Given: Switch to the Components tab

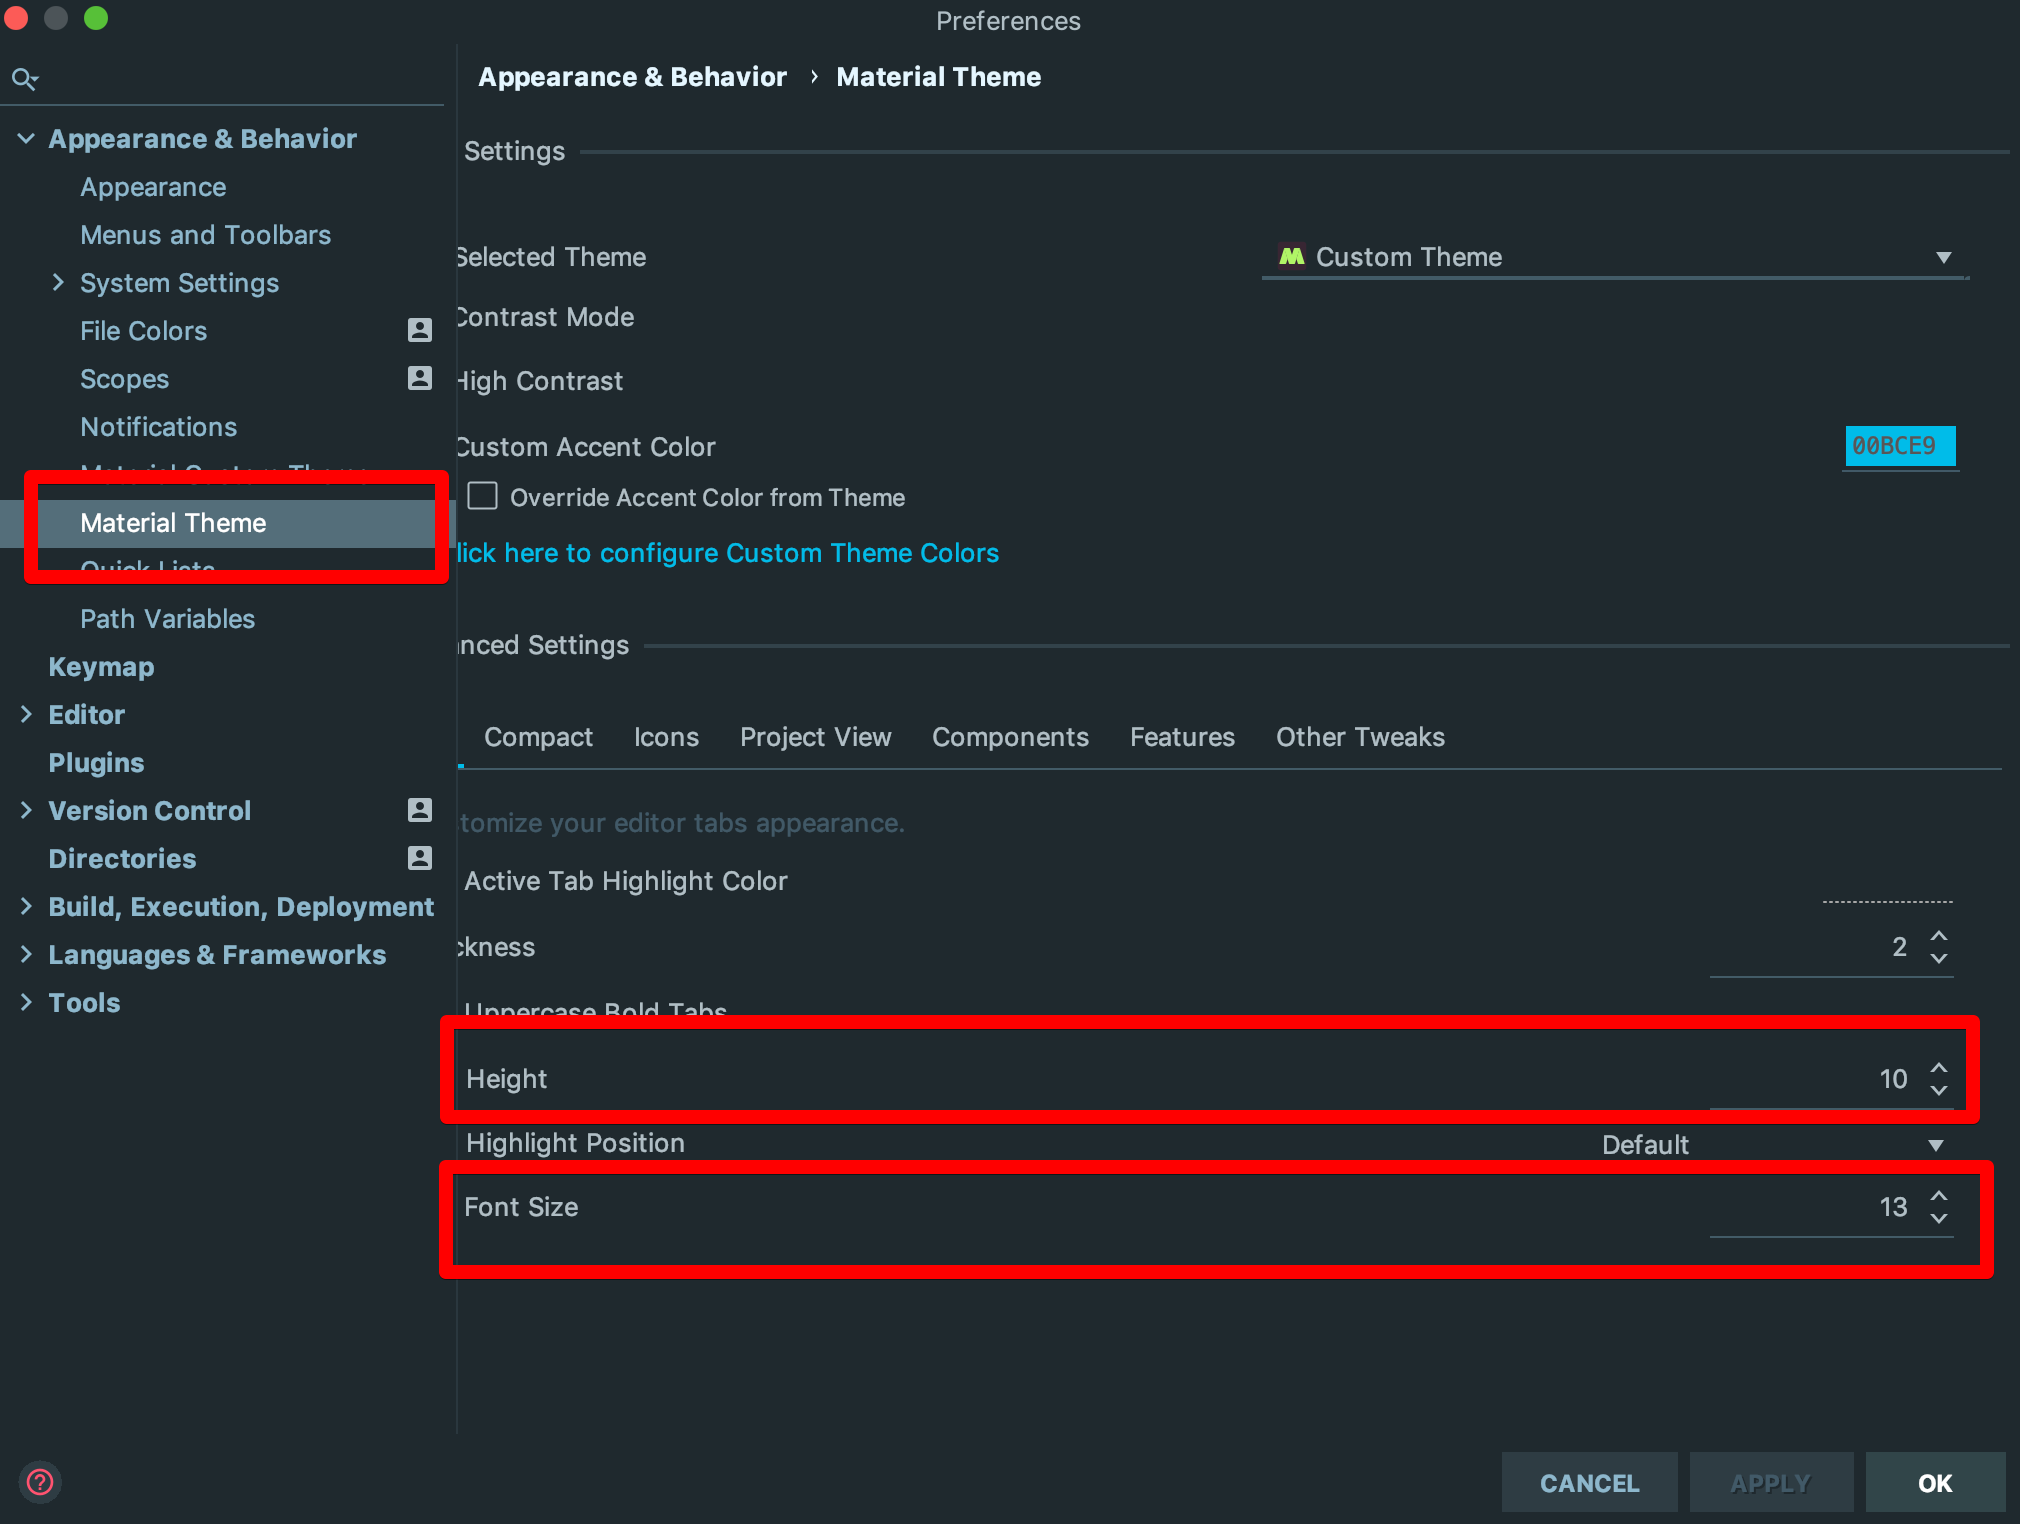Looking at the screenshot, I should point(1010,737).
